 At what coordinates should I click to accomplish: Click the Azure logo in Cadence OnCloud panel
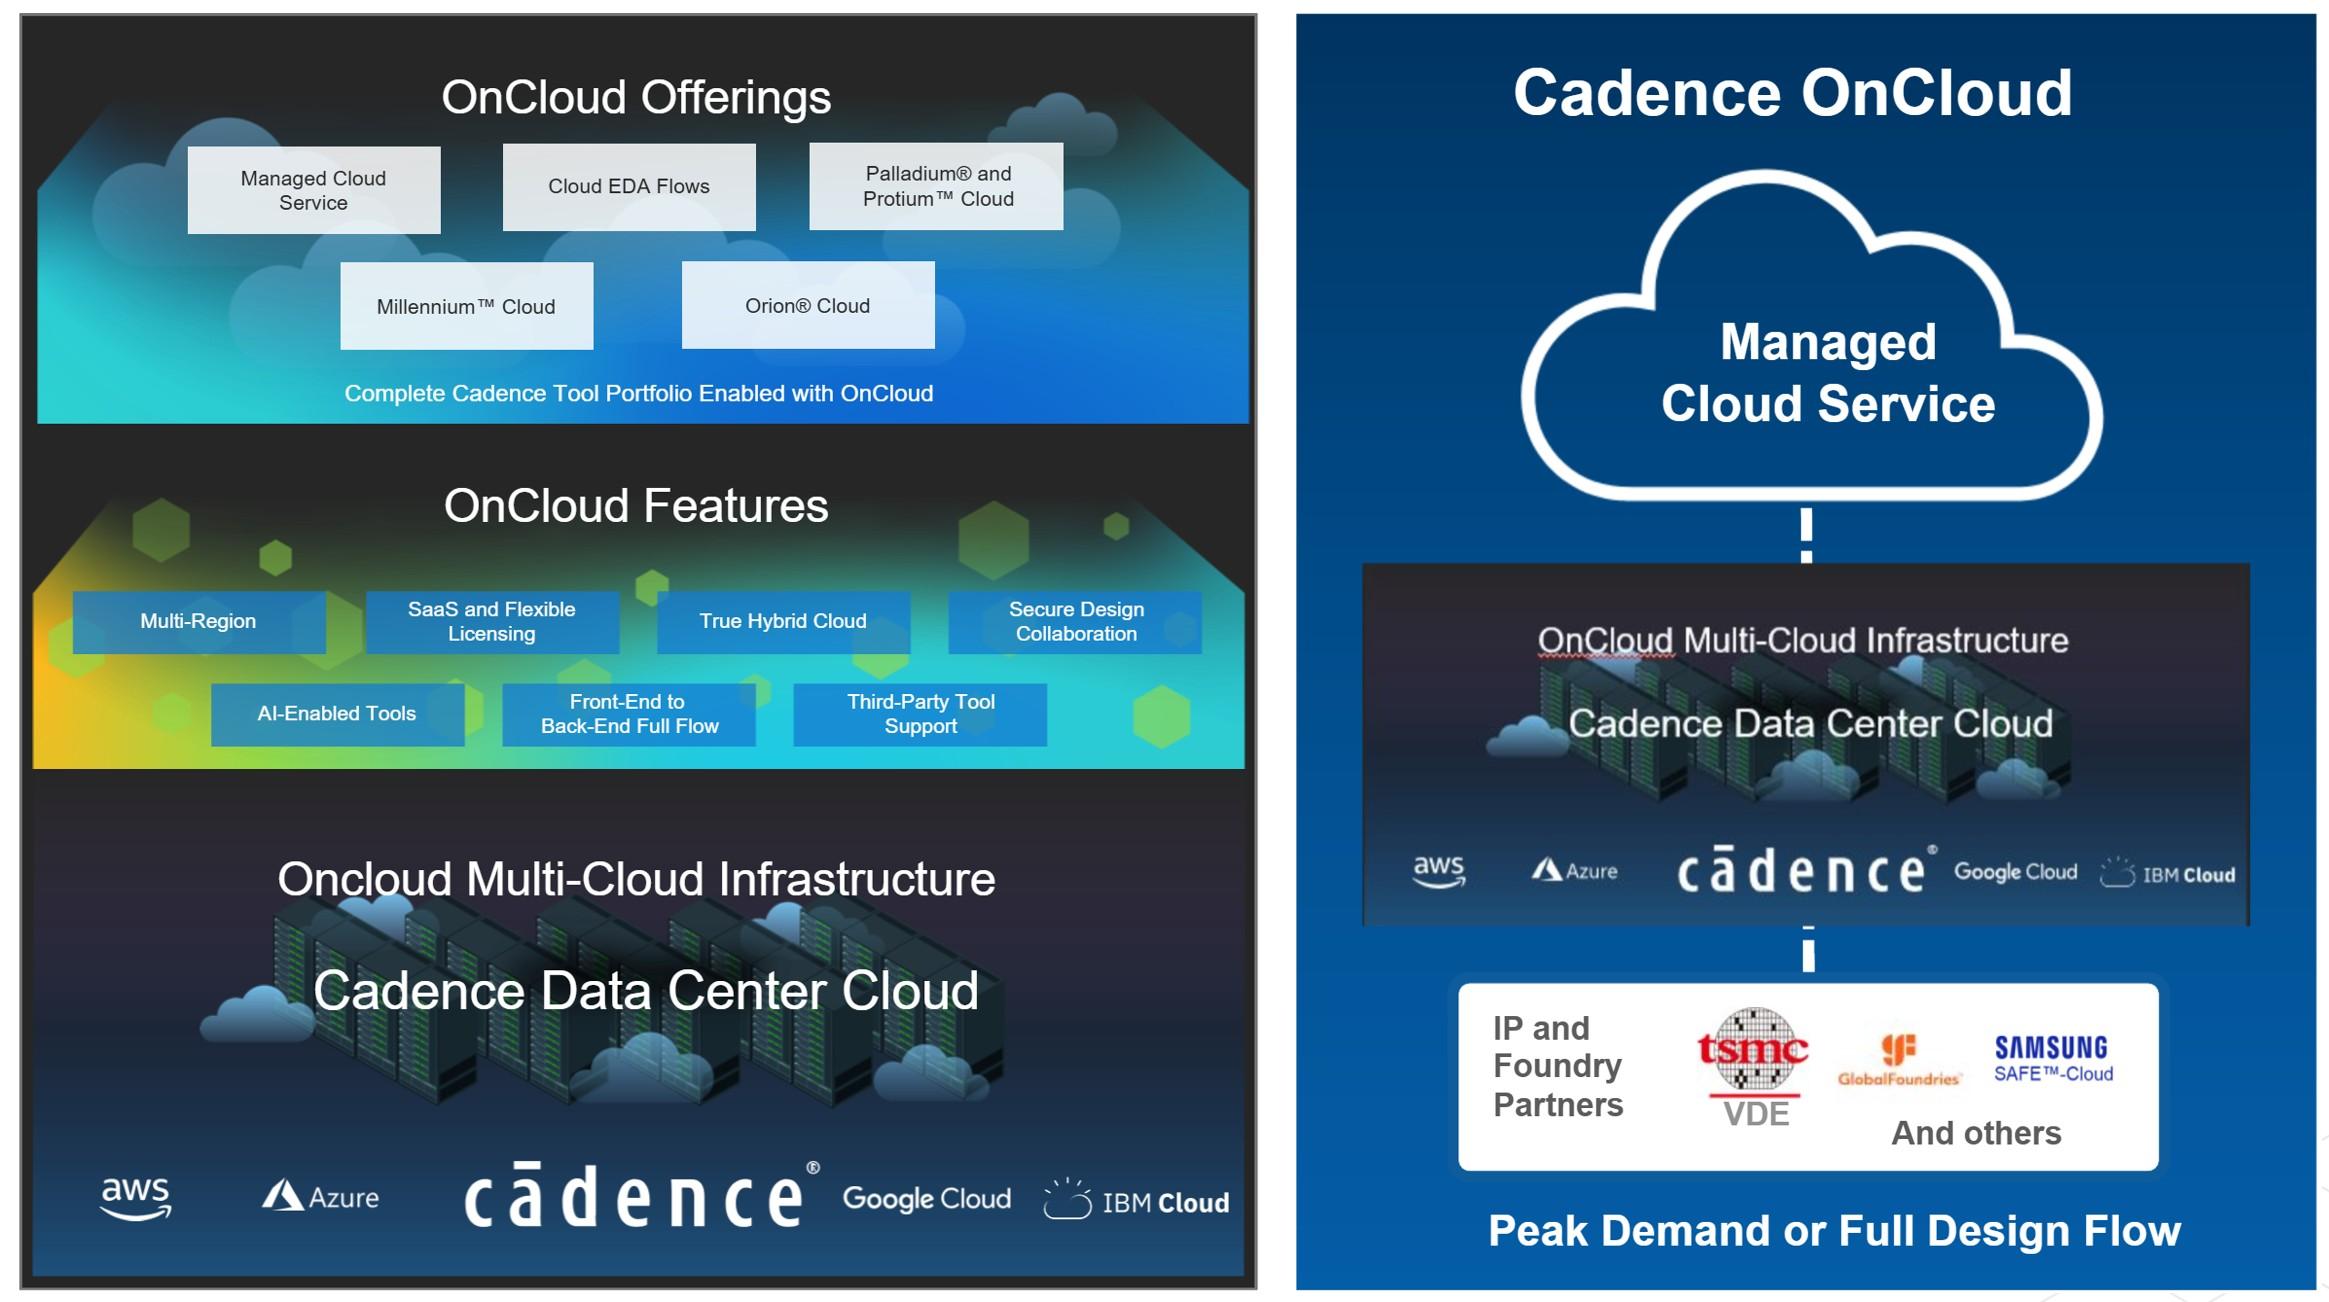[1574, 870]
